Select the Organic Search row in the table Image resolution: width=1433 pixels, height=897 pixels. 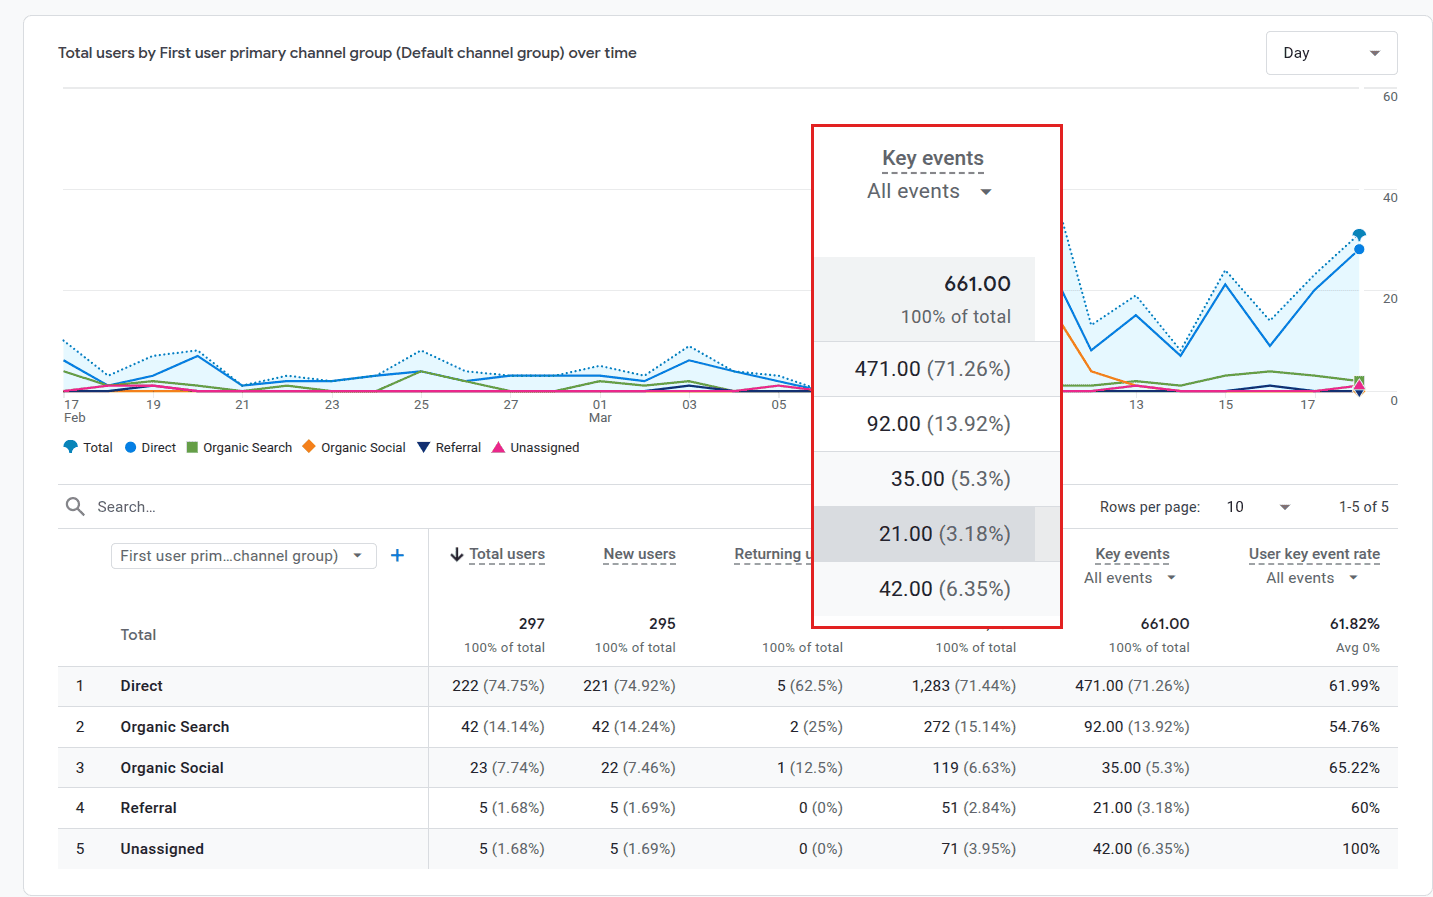coord(174,727)
